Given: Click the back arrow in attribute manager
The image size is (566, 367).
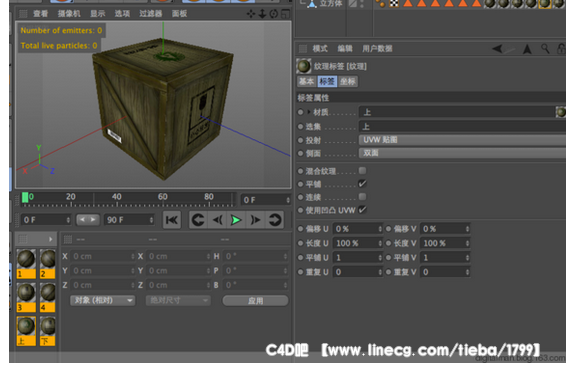Looking at the screenshot, I should click(498, 48).
